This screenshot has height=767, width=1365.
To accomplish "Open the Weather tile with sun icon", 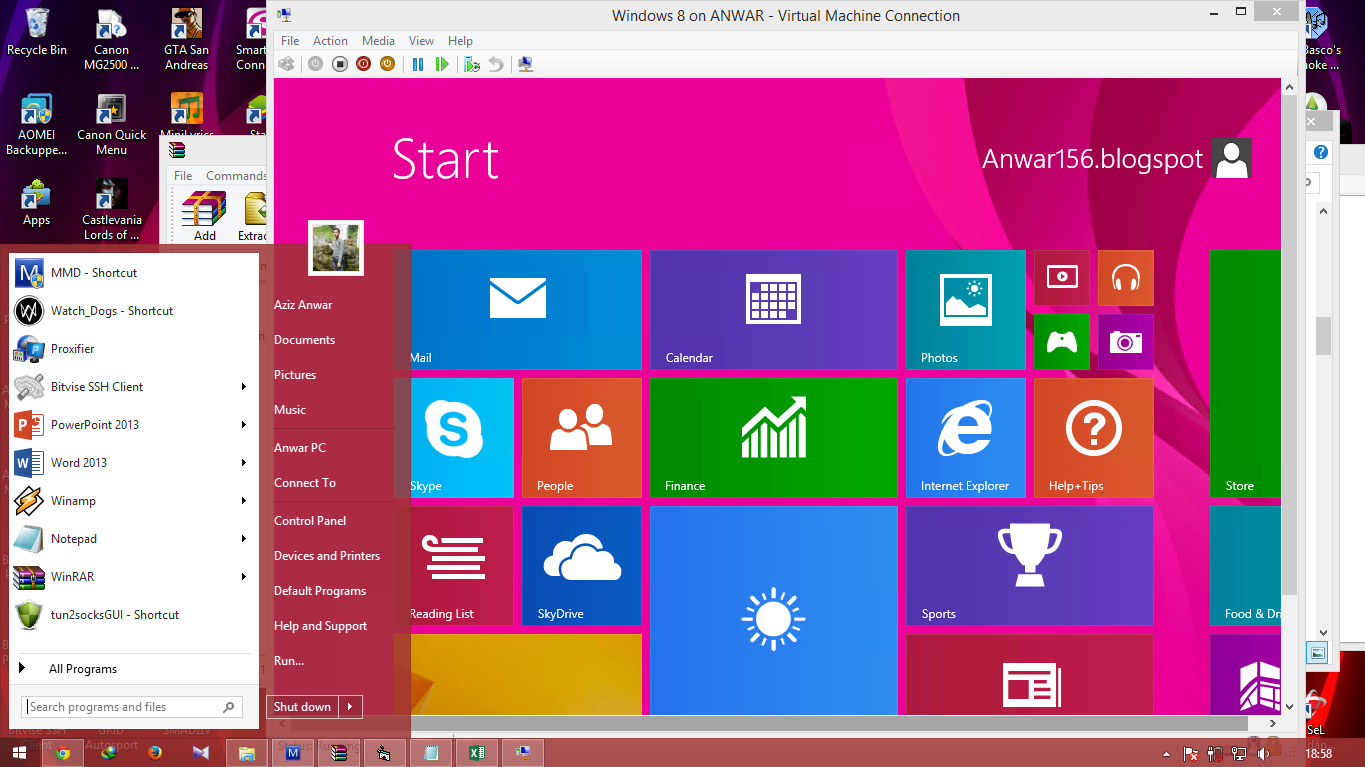I will (x=774, y=610).
